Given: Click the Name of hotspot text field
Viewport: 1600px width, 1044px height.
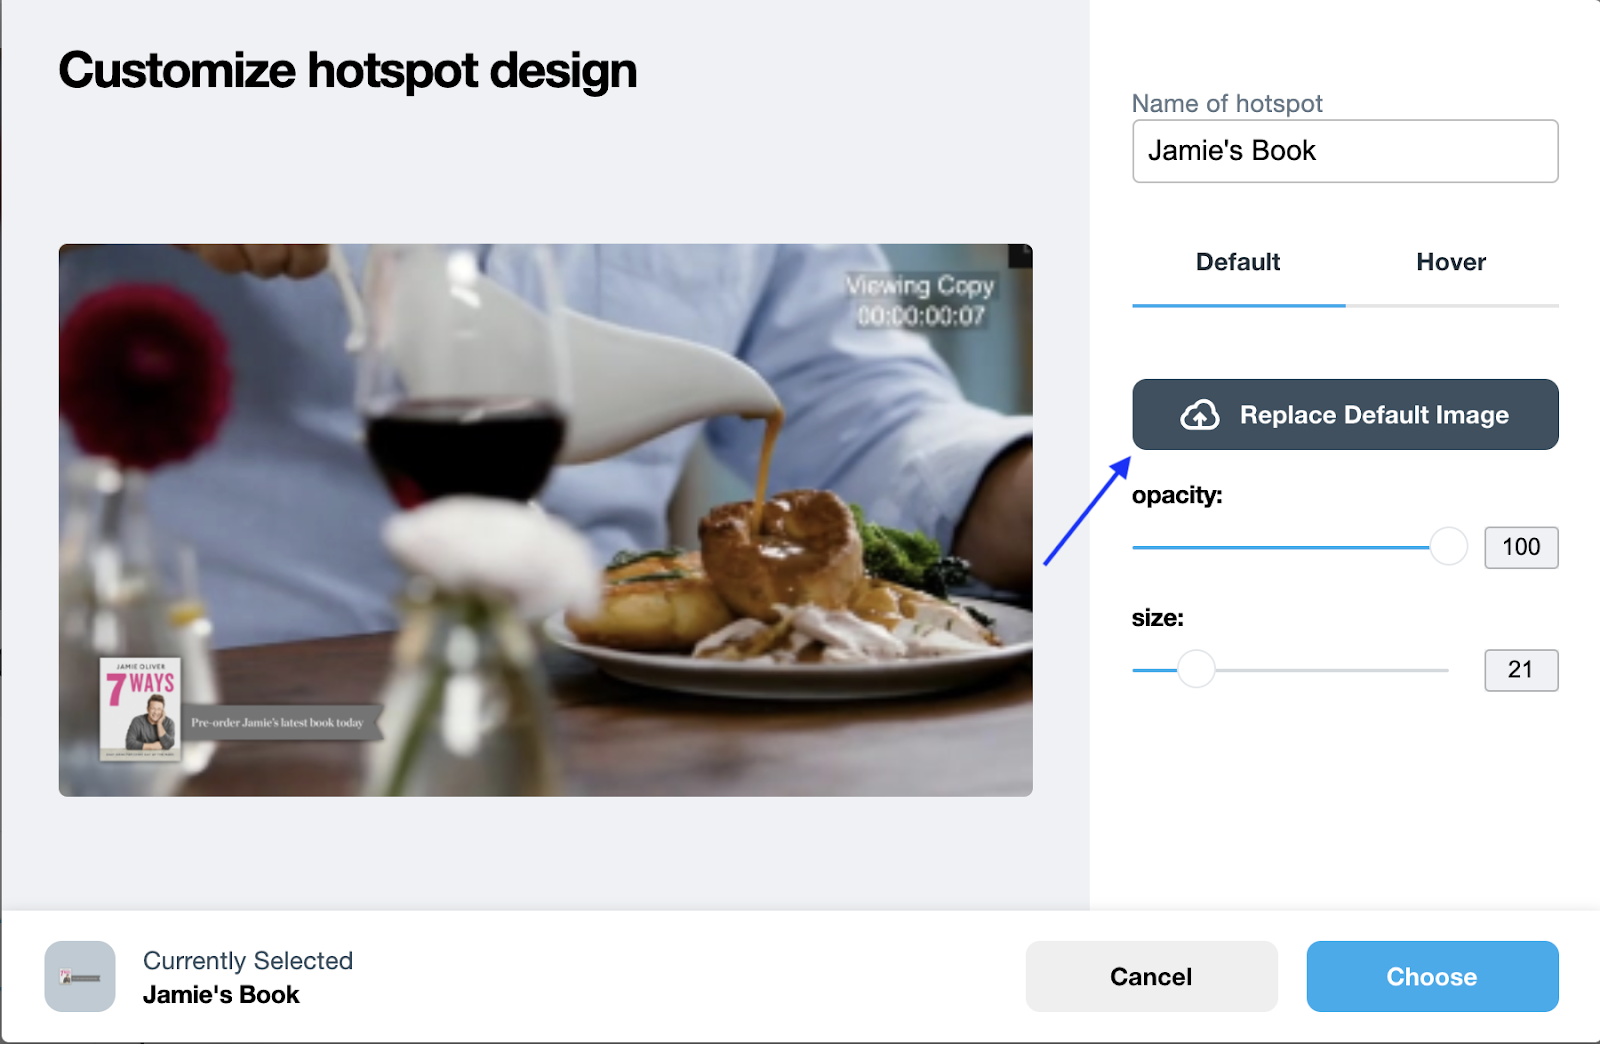Looking at the screenshot, I should [x=1345, y=151].
